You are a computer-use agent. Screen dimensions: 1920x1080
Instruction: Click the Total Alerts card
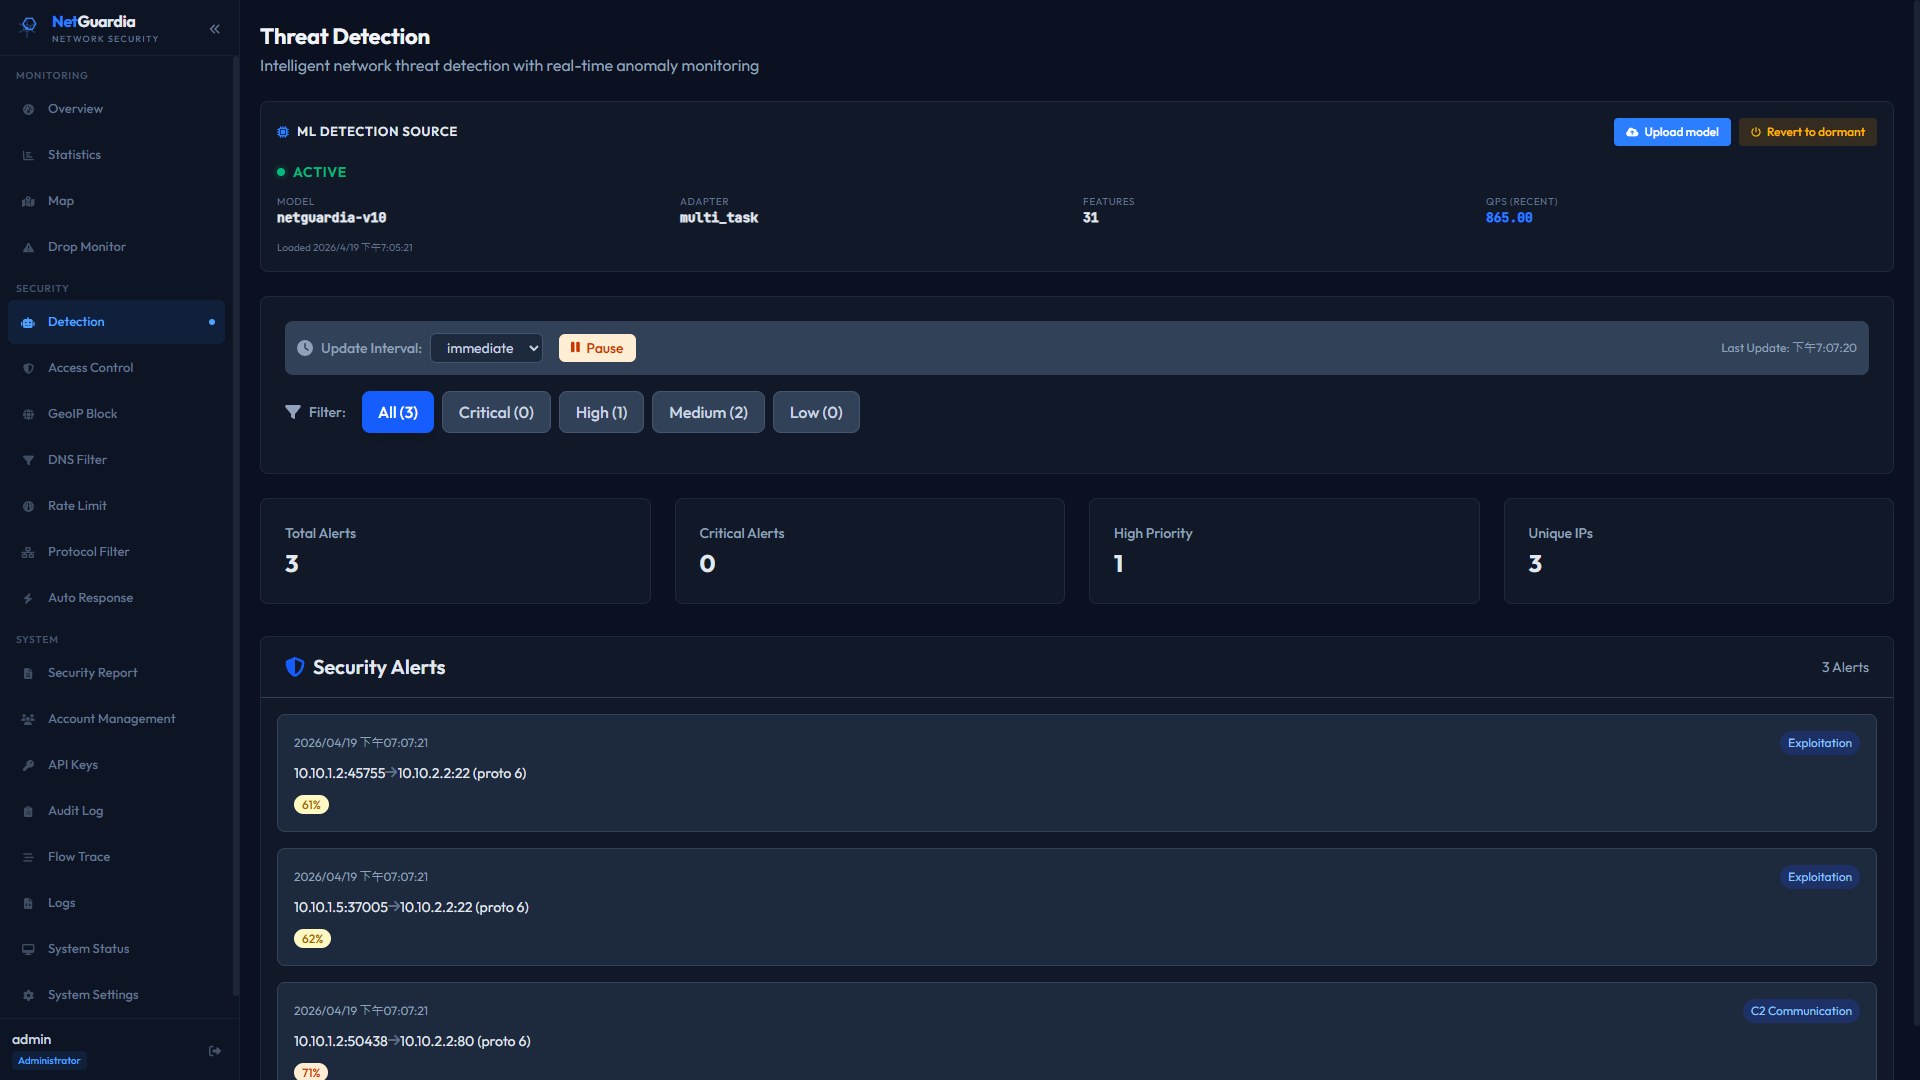(x=455, y=551)
